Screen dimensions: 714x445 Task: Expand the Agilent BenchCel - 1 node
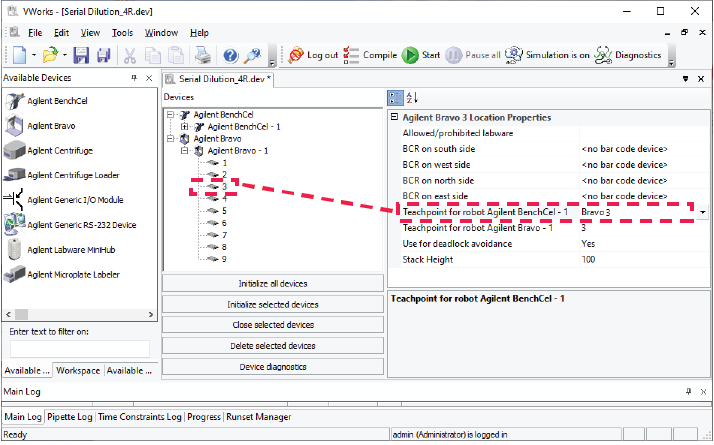184,127
